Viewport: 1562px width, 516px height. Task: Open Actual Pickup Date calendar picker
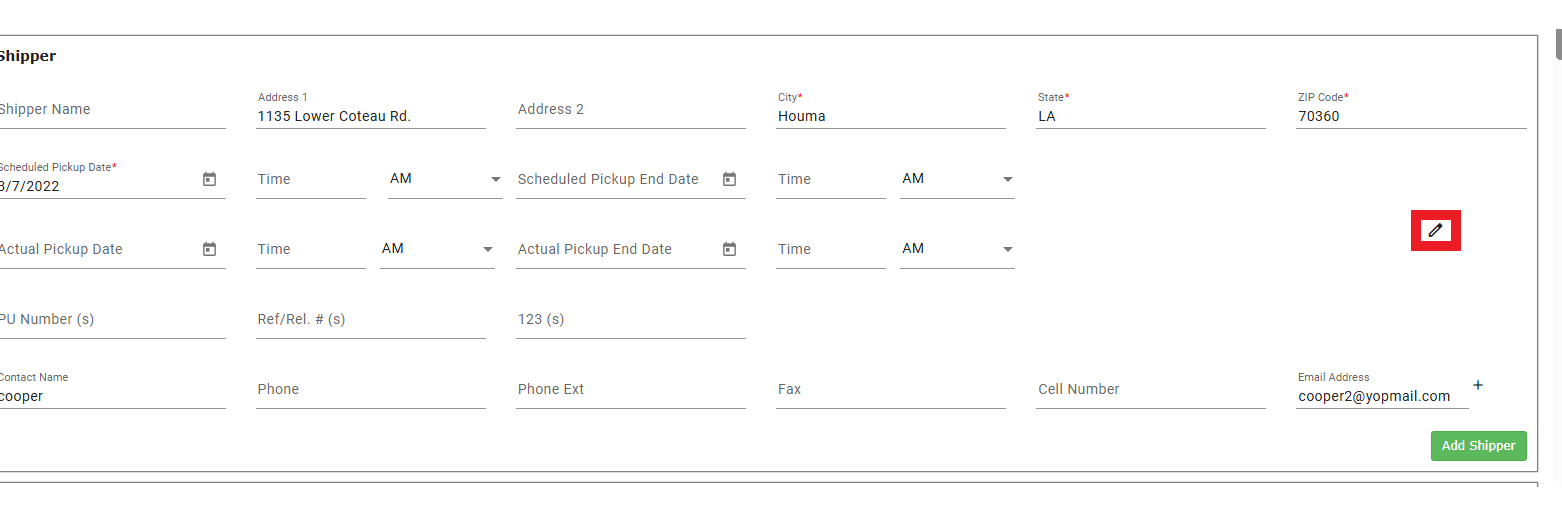point(209,249)
